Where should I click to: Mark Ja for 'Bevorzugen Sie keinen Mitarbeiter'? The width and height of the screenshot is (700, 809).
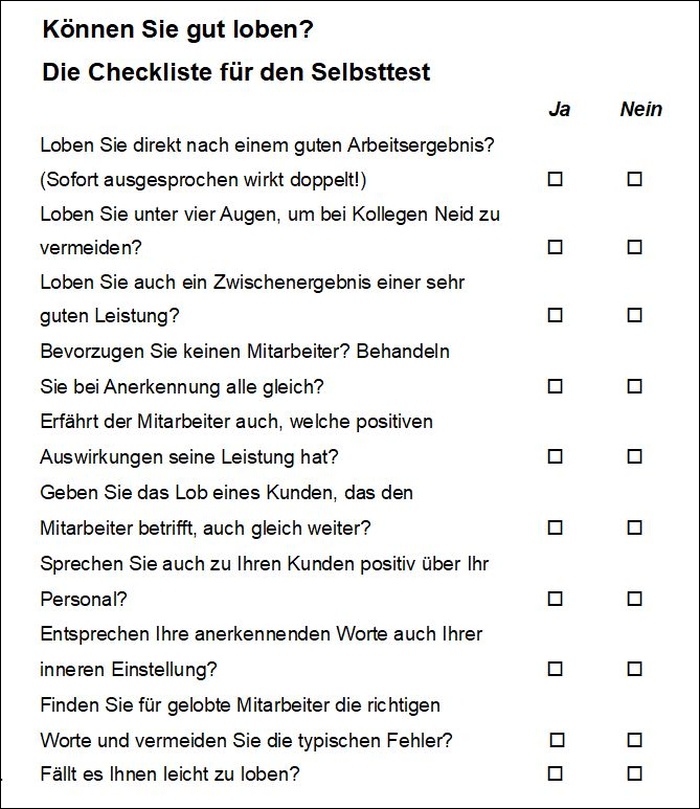tap(555, 386)
